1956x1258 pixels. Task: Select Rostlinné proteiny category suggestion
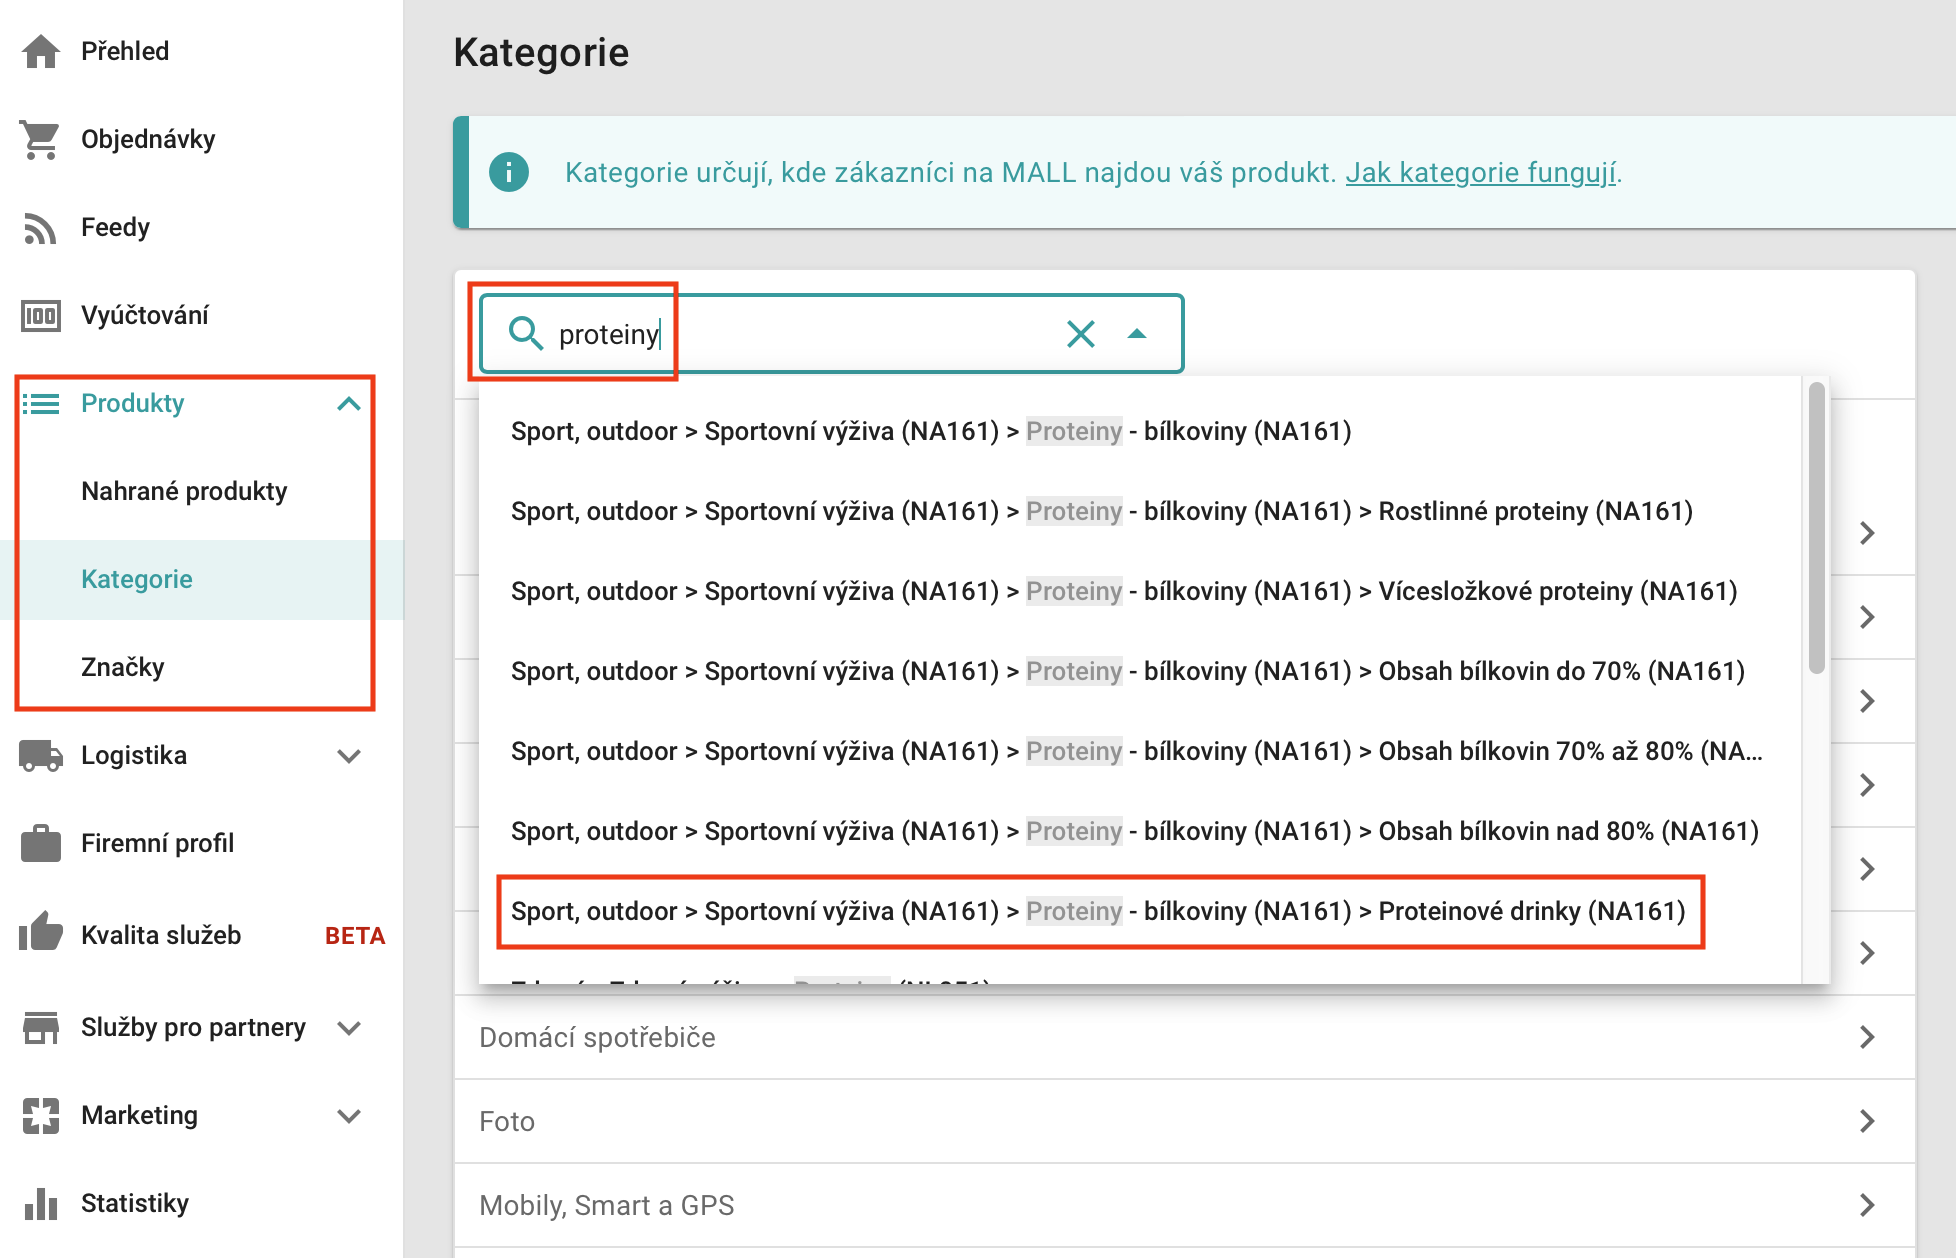[x=1101, y=511]
